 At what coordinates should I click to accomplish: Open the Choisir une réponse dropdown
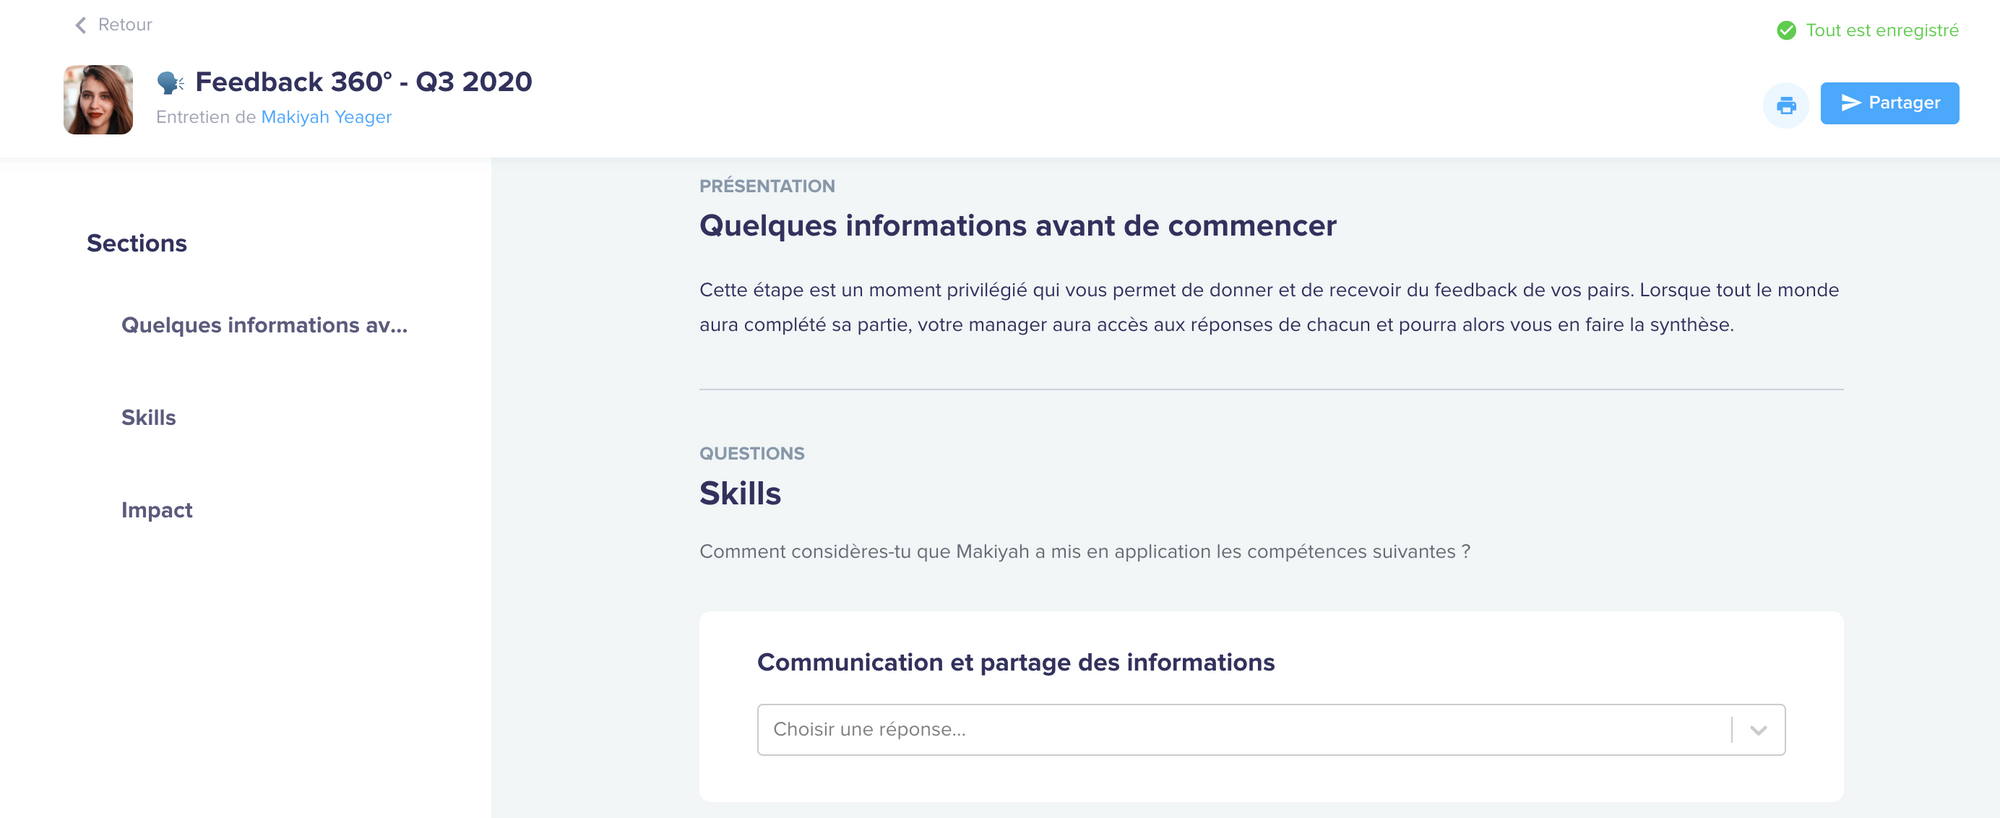[x=1271, y=730]
